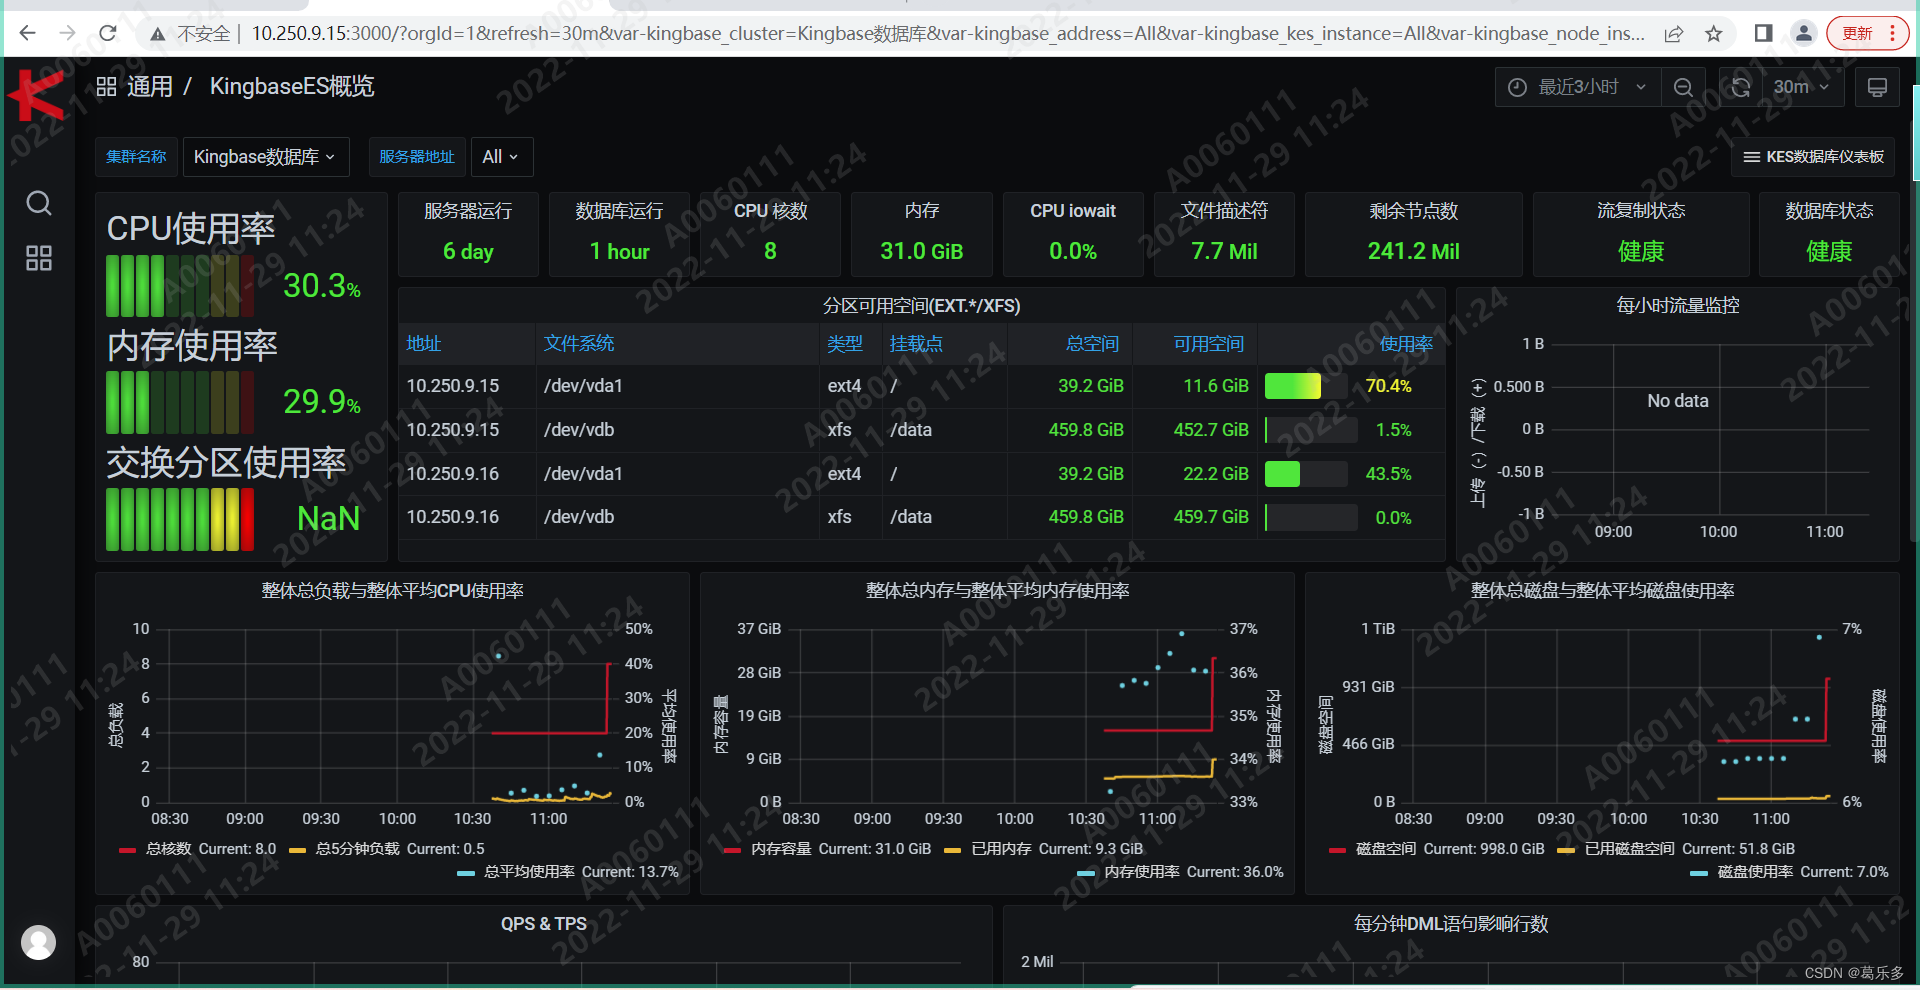
Task: Open 分区可用空间(EXT.*/XFS) panel title menu
Action: pos(921,306)
